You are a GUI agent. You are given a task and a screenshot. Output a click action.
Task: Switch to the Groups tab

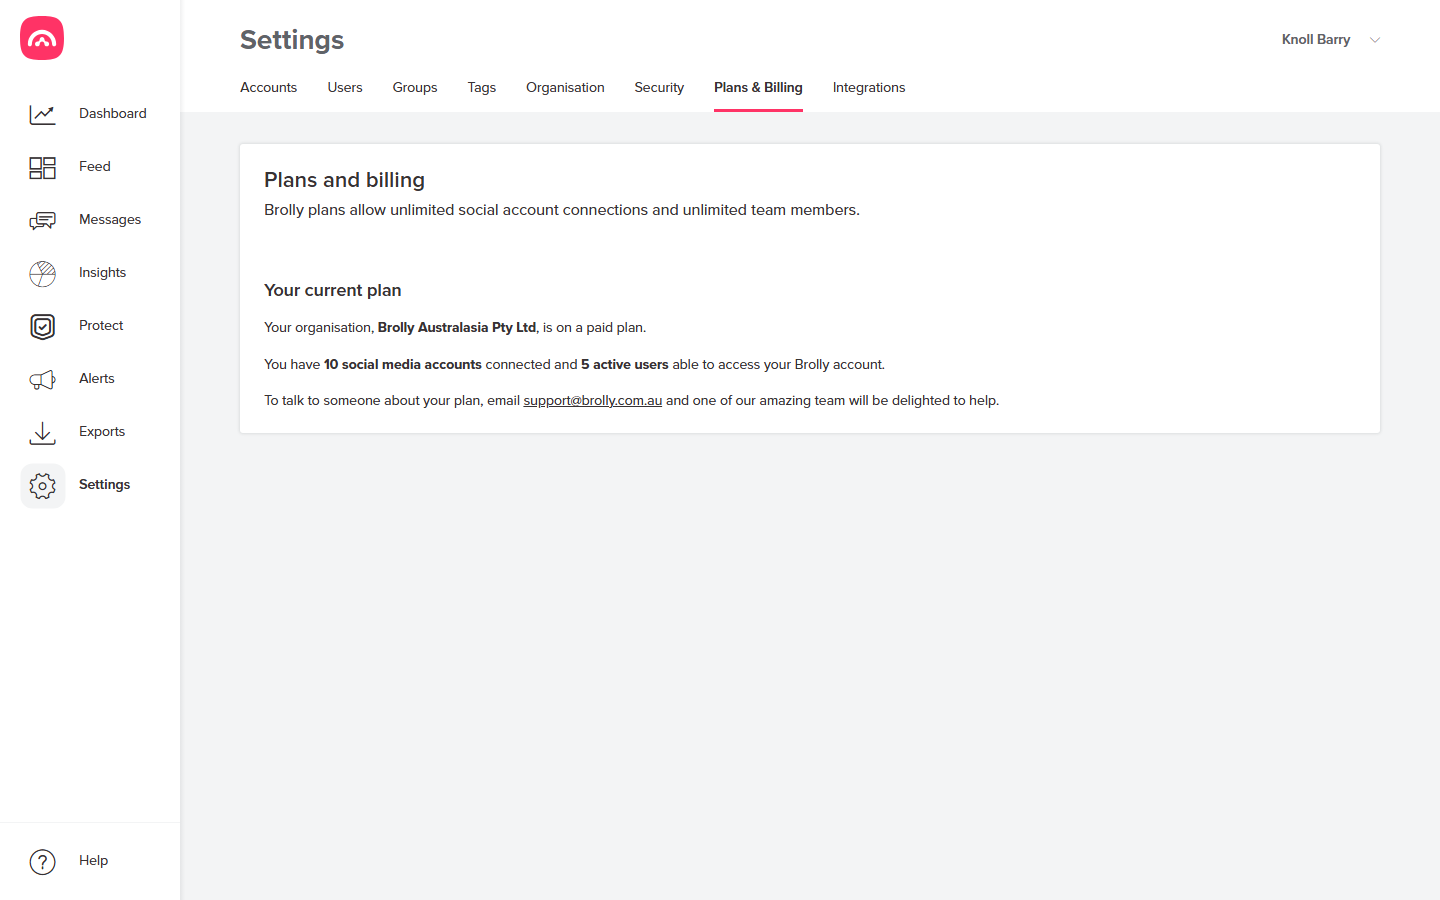(x=415, y=87)
